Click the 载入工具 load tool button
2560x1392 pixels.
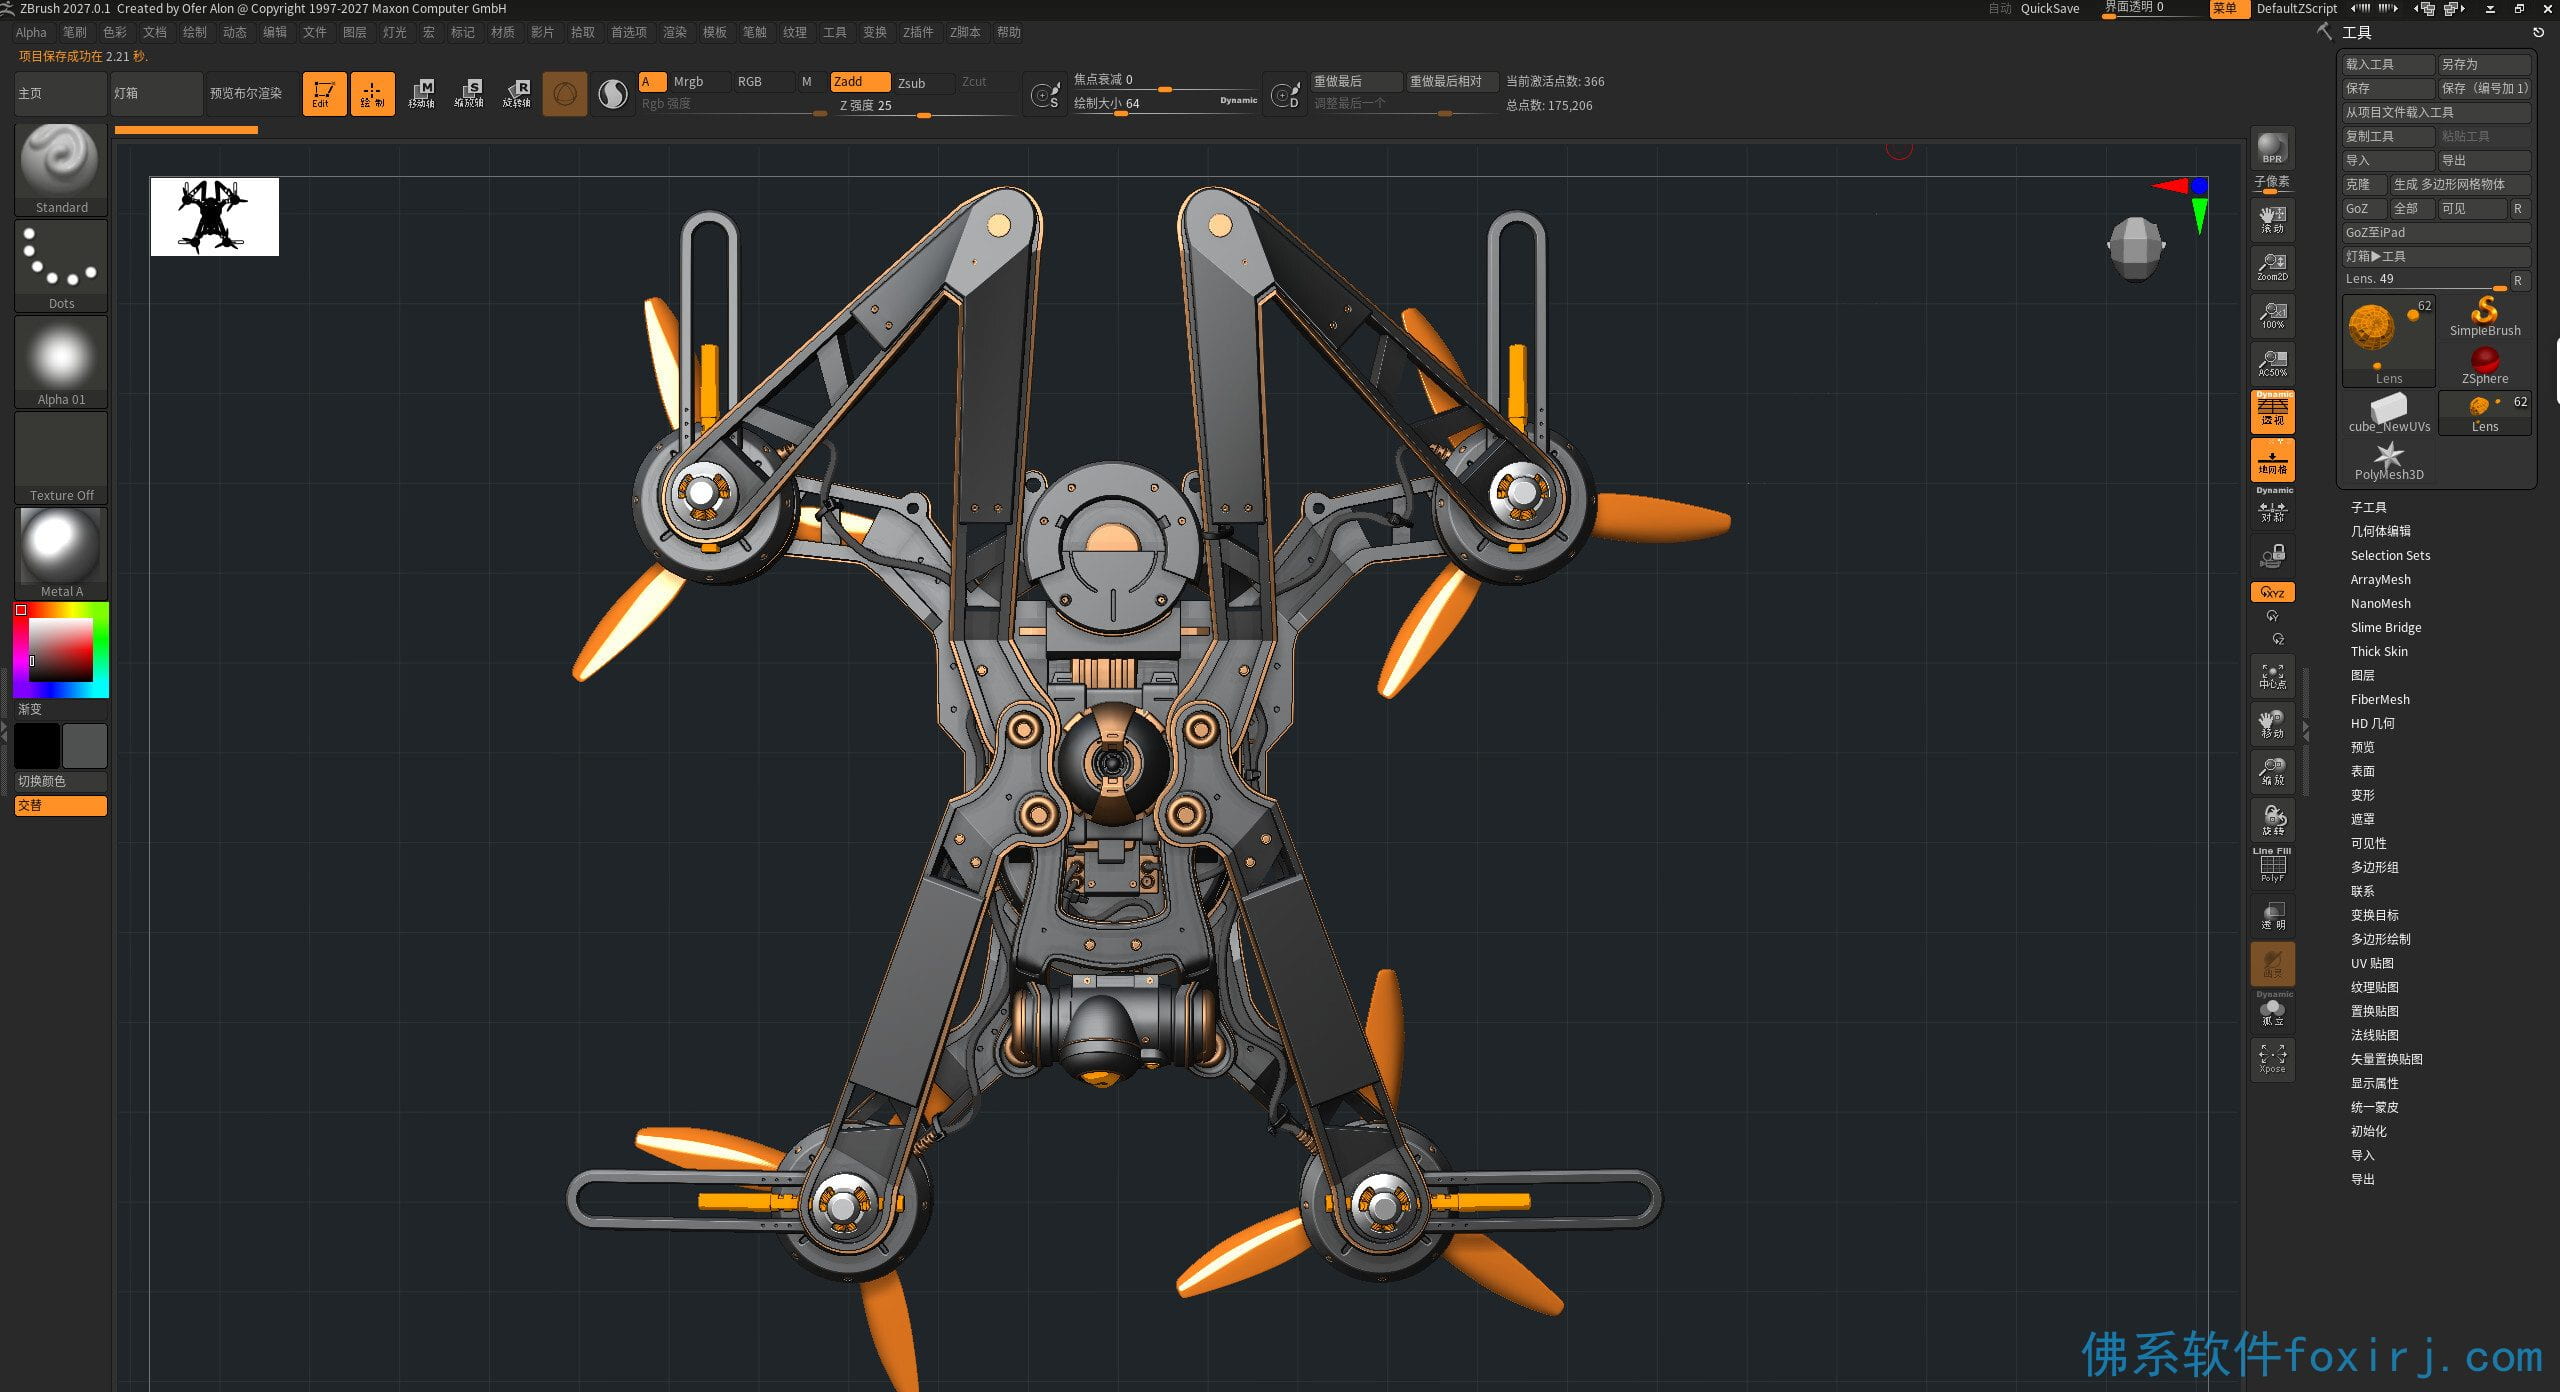[x=2388, y=64]
